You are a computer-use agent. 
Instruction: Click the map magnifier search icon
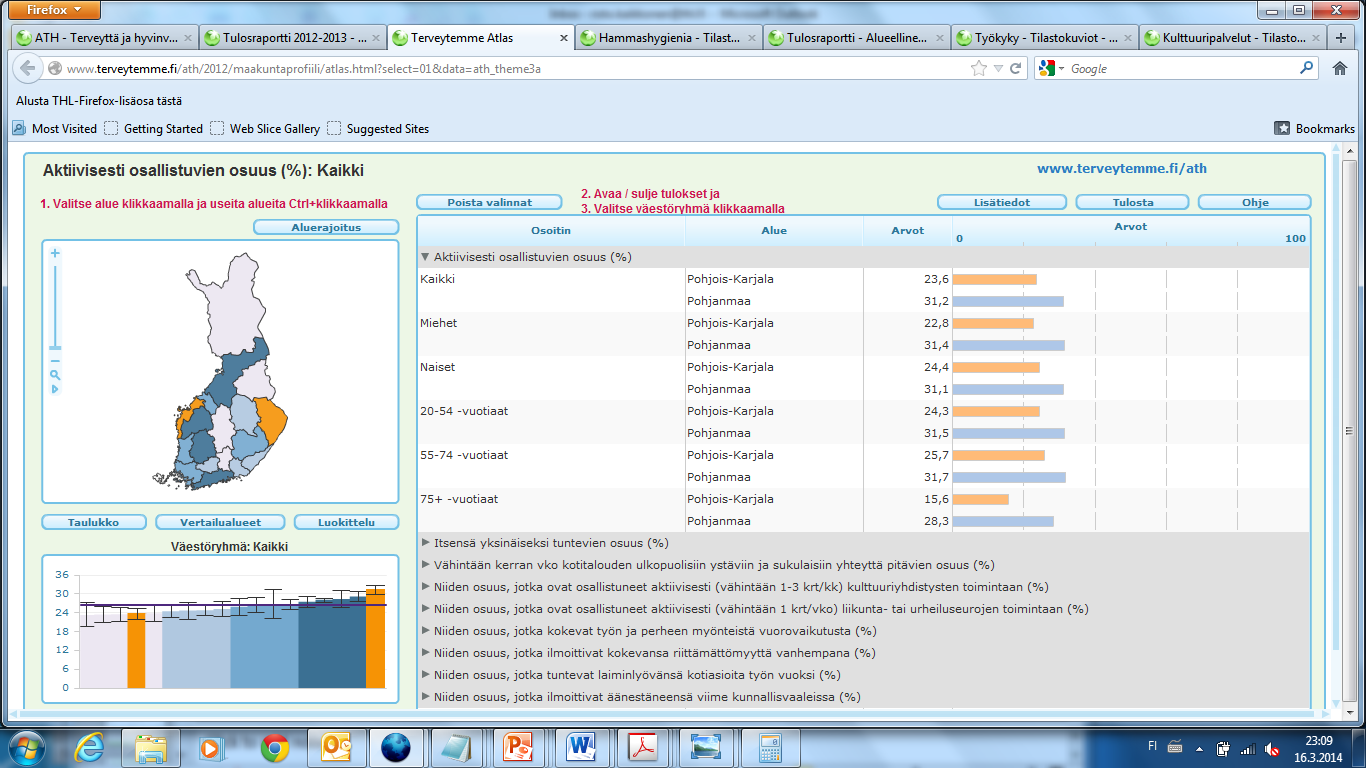[55, 375]
